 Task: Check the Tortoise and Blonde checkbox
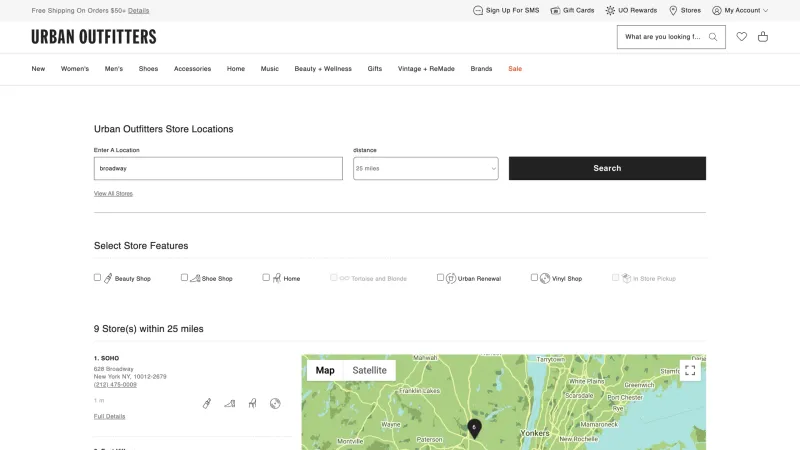point(334,278)
